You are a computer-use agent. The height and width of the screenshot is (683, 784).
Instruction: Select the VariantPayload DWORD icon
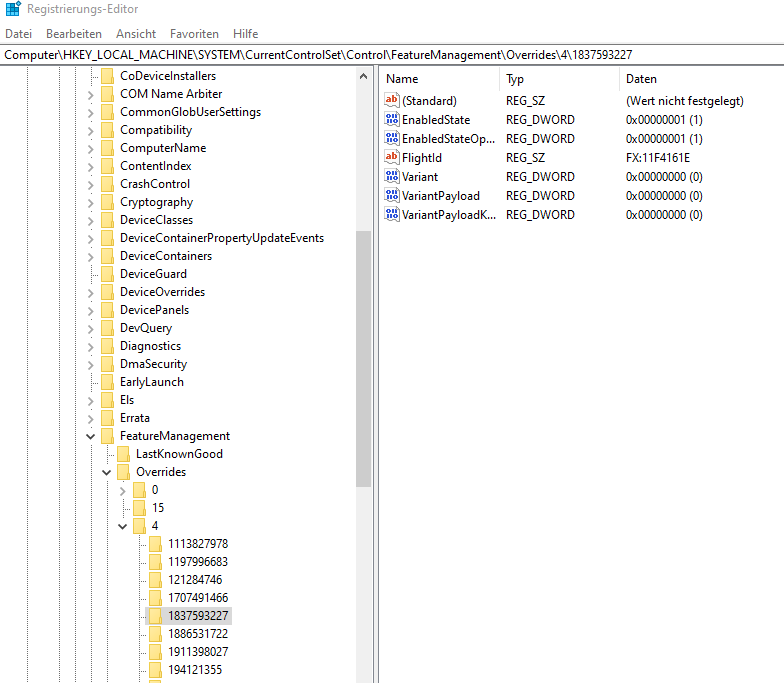(x=392, y=195)
